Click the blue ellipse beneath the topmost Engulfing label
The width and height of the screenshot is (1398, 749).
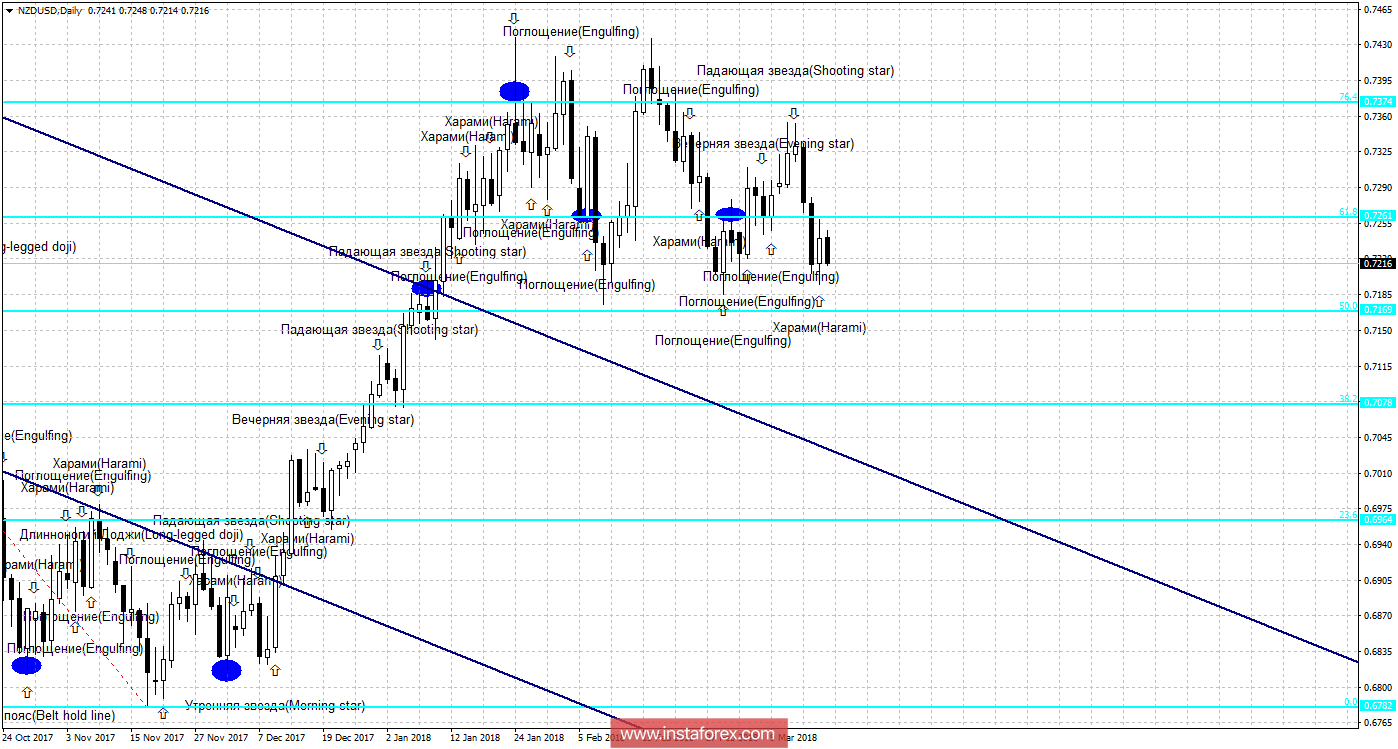click(514, 91)
